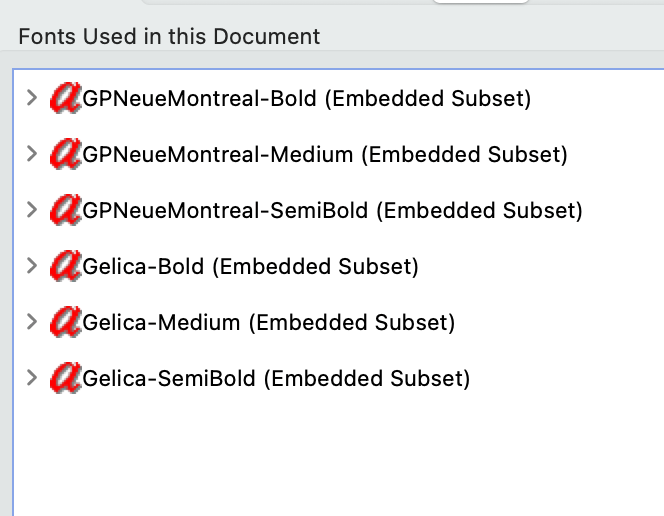Image resolution: width=664 pixels, height=516 pixels.
Task: Expand the Gelica-Bold font entry
Action: (31, 266)
